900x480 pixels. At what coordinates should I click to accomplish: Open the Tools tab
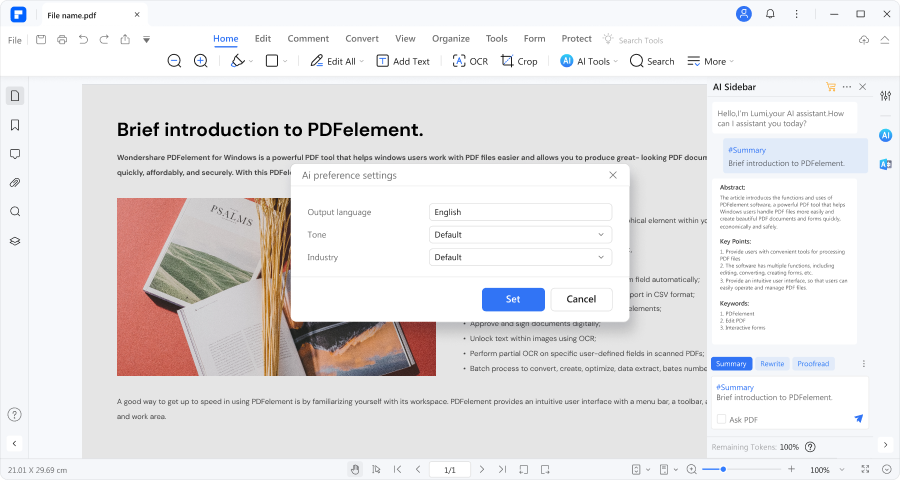click(496, 38)
